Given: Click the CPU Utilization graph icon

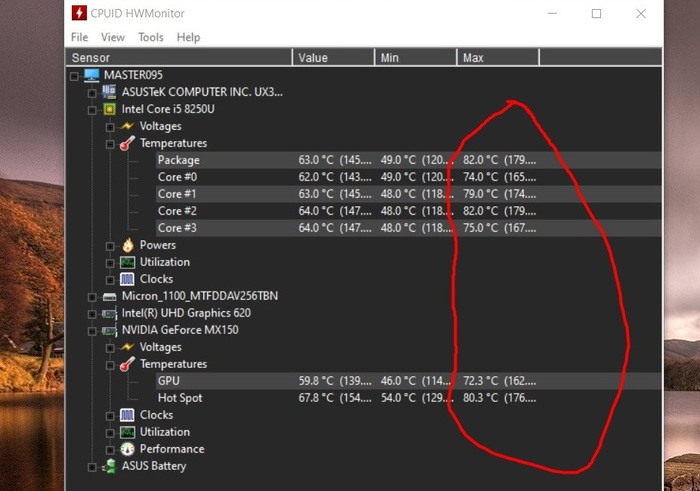Looking at the screenshot, I should (127, 262).
